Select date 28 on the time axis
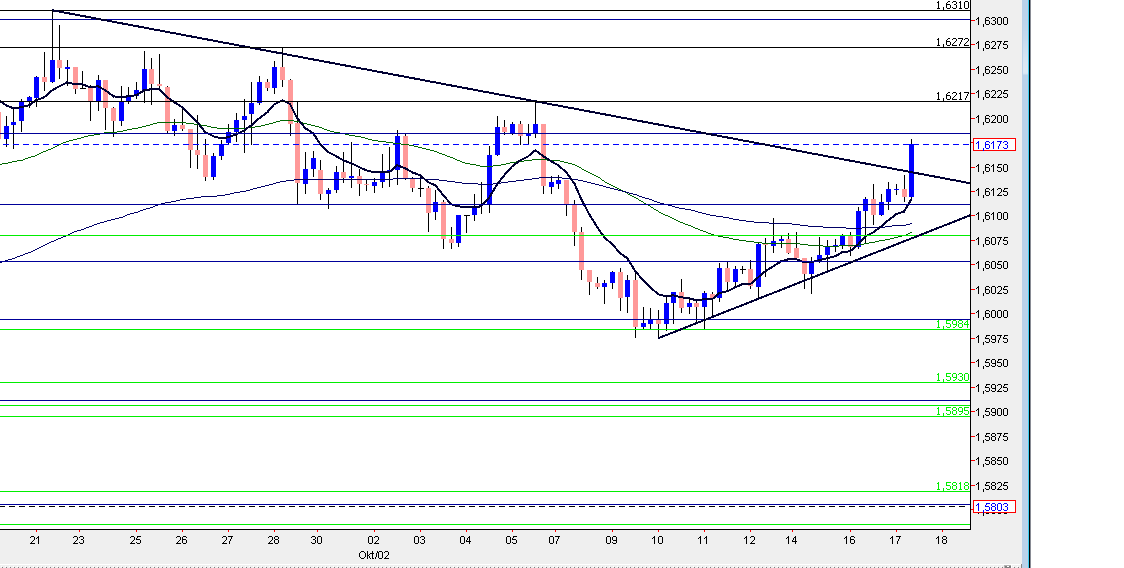Screen dimensions: 1124x568 click(273, 540)
